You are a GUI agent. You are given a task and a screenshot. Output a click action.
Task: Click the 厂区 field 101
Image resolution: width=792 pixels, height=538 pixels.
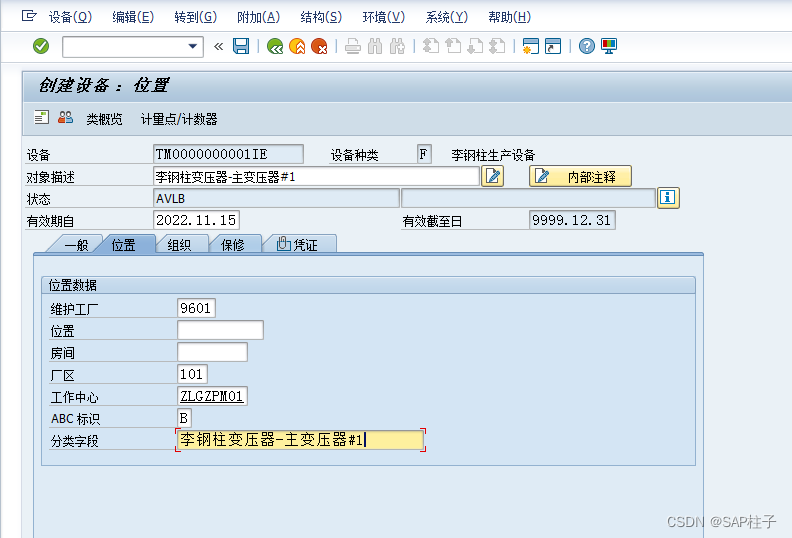(192, 374)
